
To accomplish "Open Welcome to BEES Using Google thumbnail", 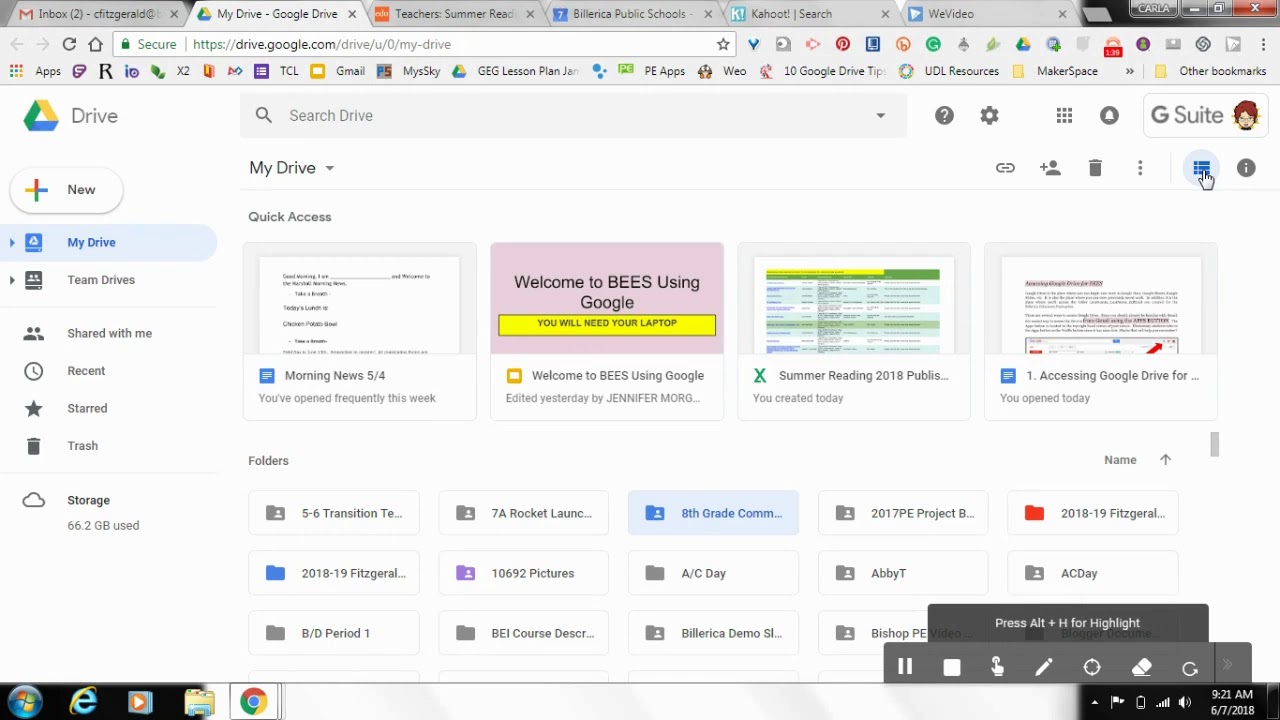I will 607,299.
